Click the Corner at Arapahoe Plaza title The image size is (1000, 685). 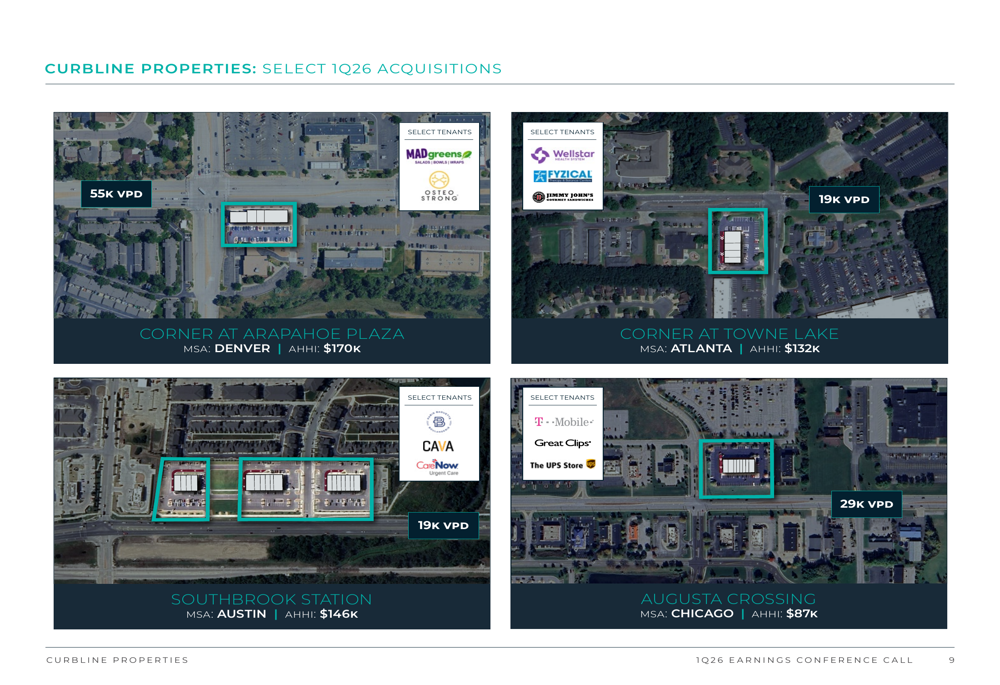272,334
